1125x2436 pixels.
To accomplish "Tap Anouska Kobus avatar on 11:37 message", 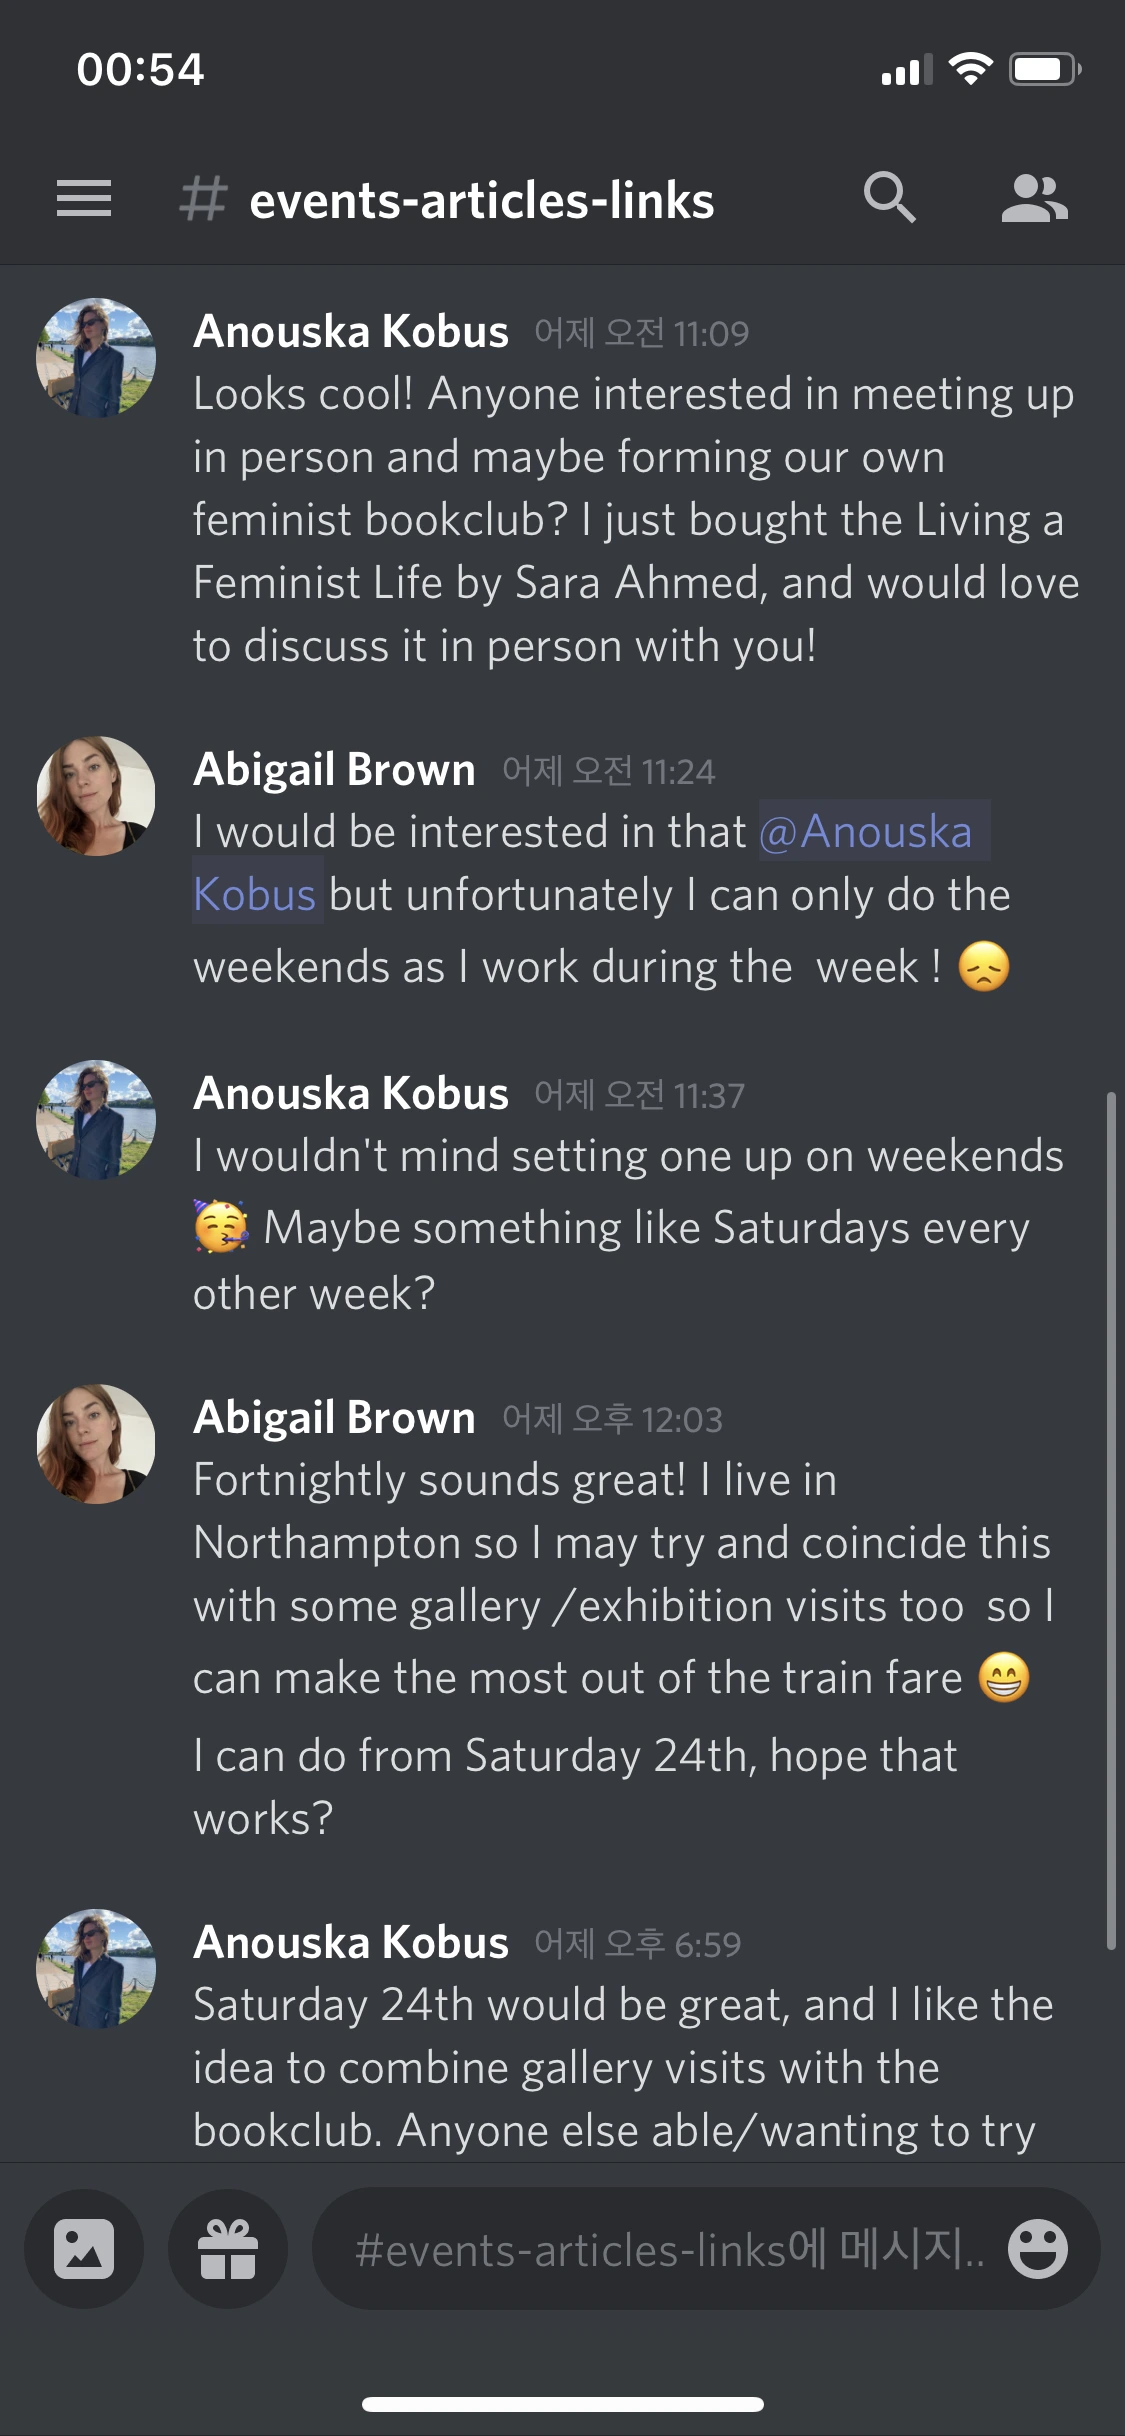I will pos(96,1120).
